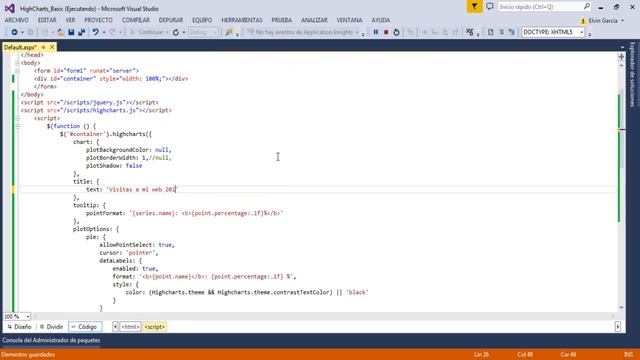This screenshot has height=360, width=640.
Task: Open the Debug configuration dropdown
Action: [203, 32]
